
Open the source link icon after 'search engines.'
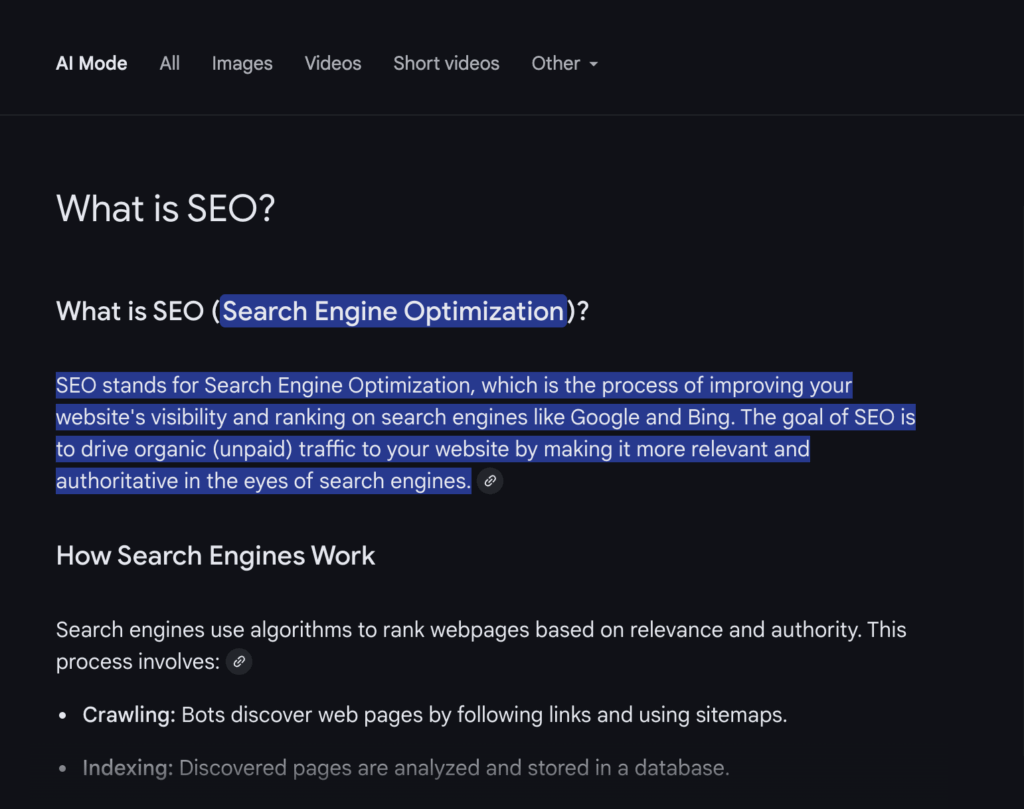point(490,481)
